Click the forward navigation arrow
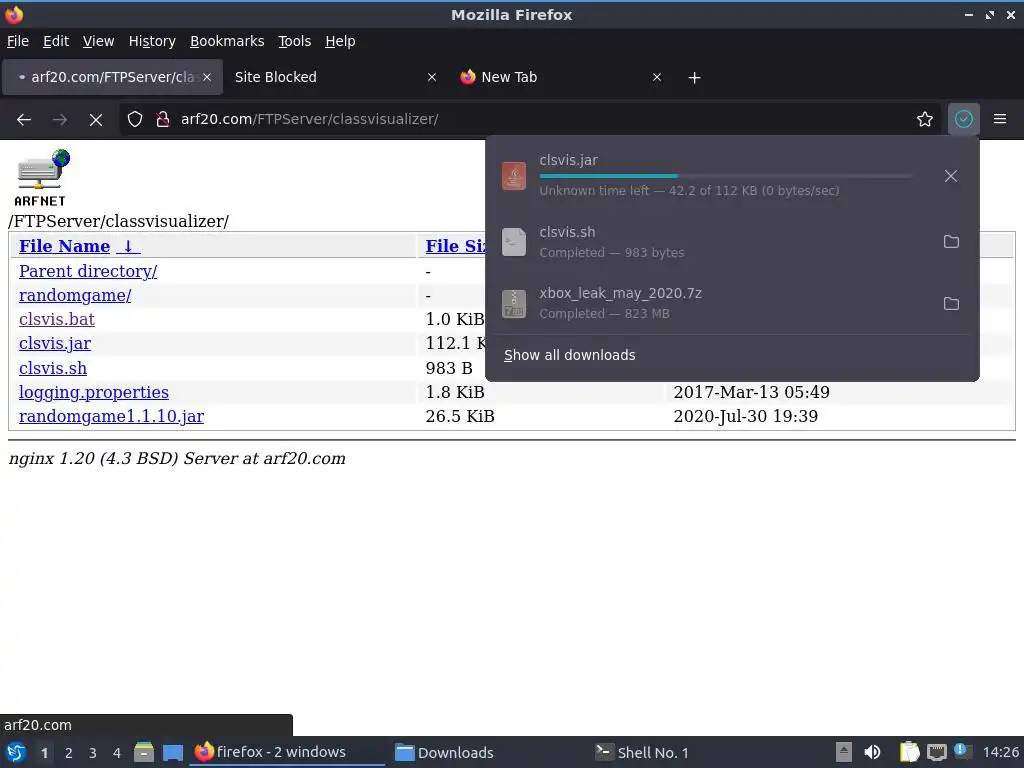This screenshot has height=768, width=1024. pos(60,120)
